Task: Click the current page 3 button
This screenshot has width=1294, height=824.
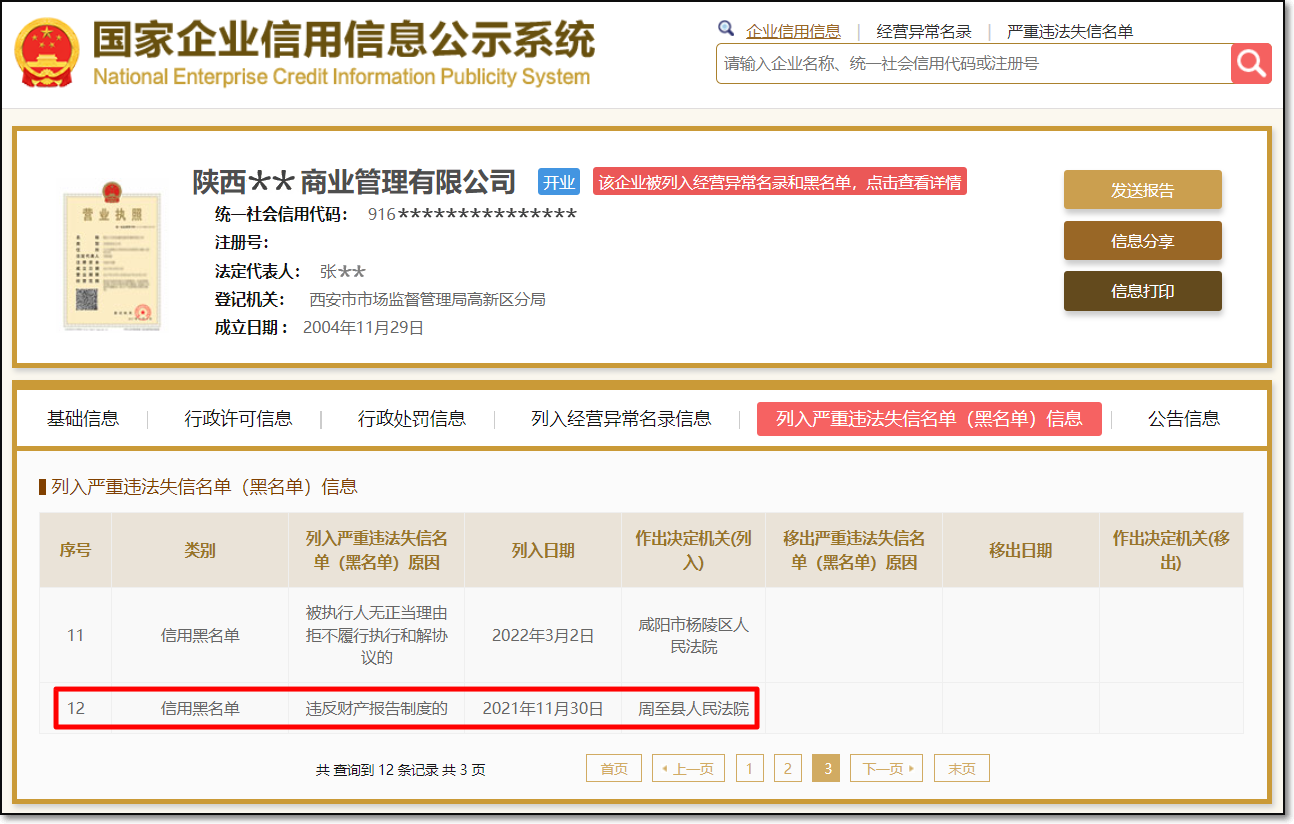Action: pyautogui.click(x=826, y=768)
